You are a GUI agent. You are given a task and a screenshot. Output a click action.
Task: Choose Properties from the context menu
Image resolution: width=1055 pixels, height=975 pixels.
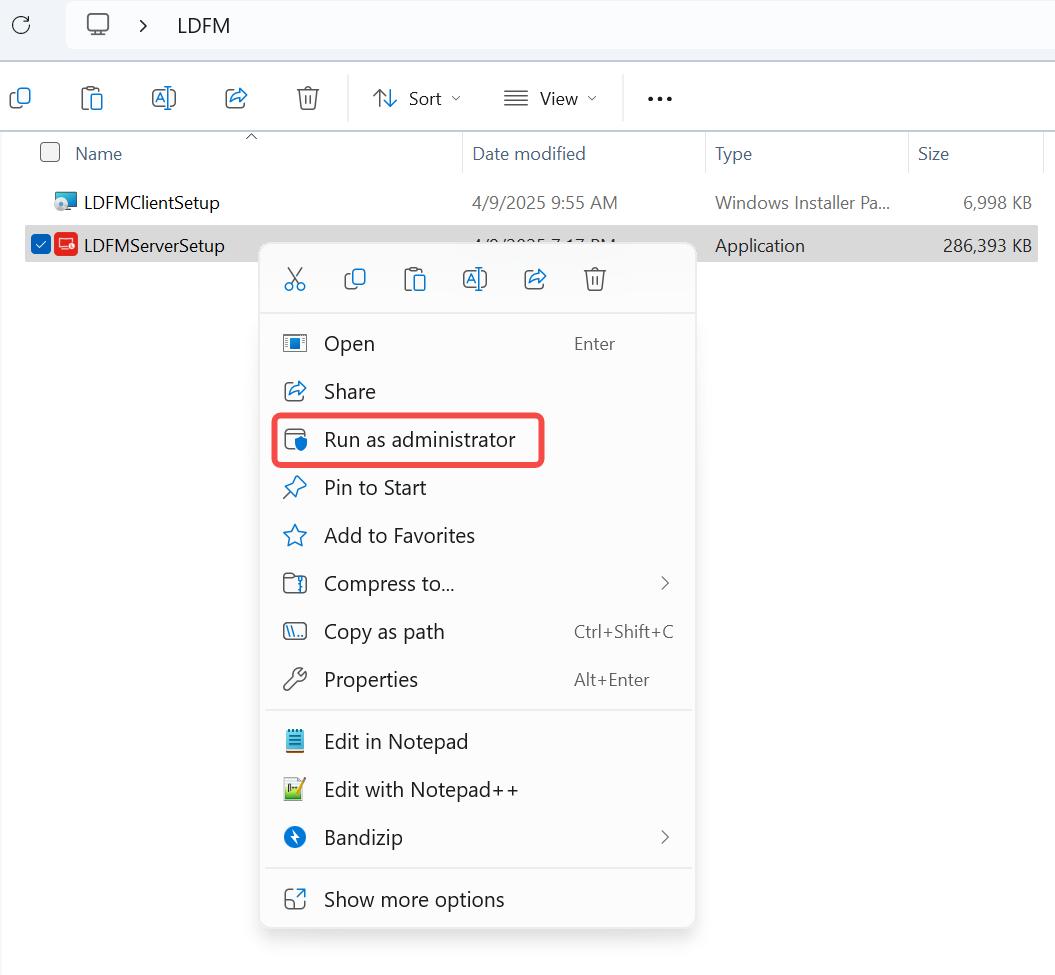[371, 680]
